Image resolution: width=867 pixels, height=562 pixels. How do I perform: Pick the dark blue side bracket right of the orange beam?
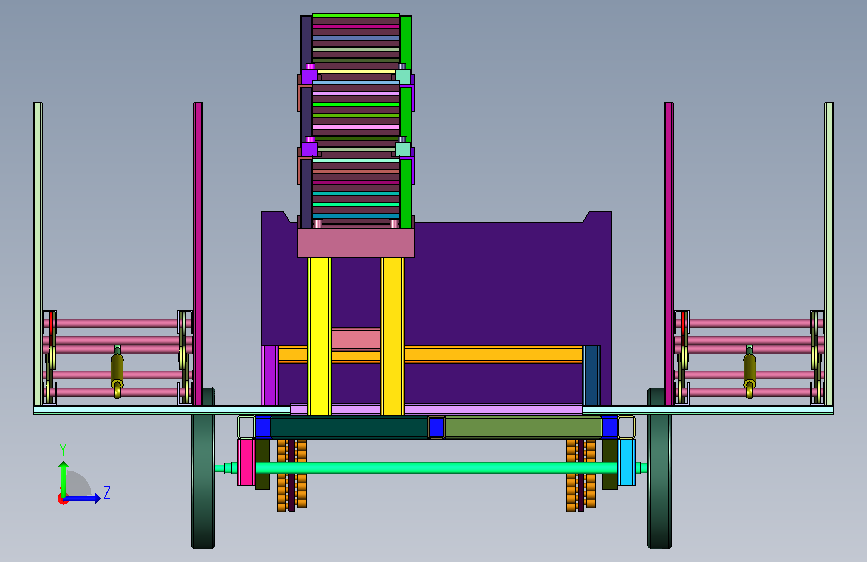(592, 376)
